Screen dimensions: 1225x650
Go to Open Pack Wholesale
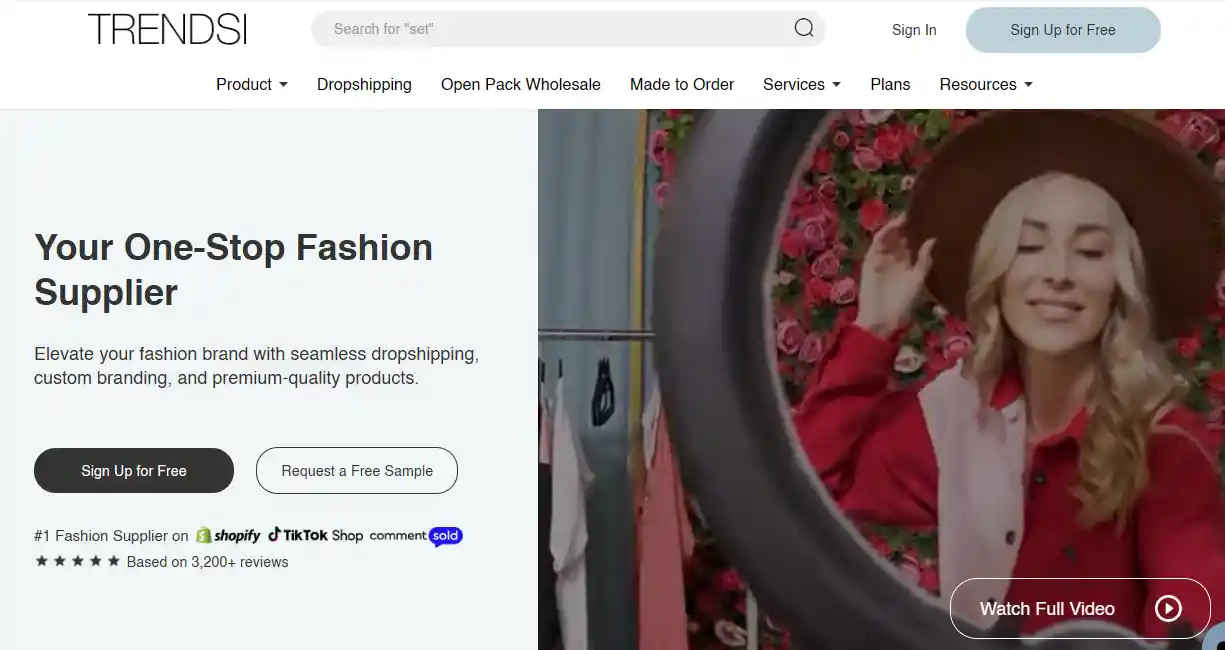pos(521,84)
